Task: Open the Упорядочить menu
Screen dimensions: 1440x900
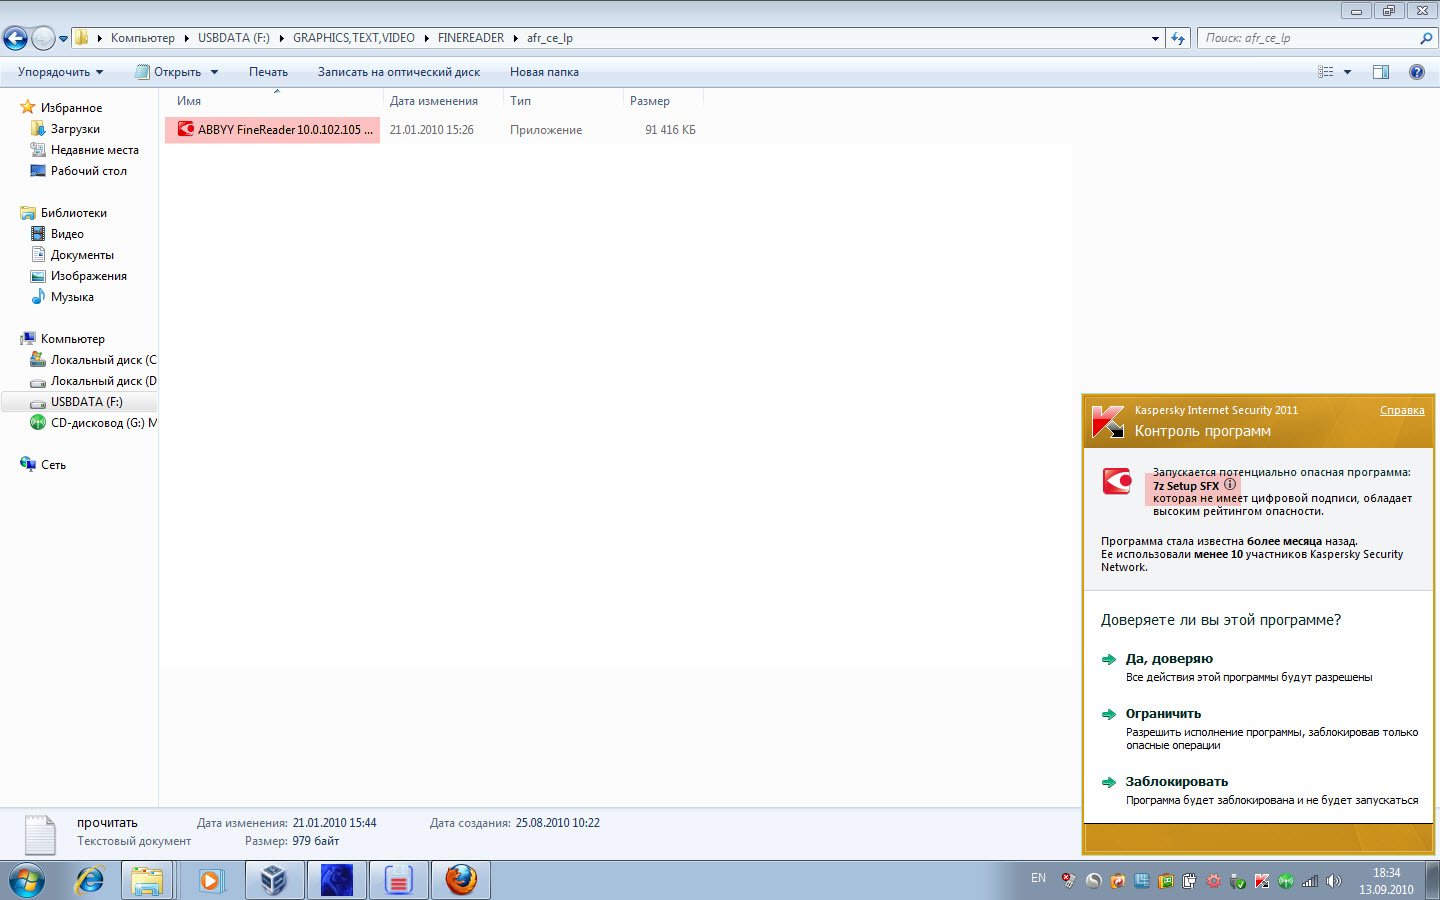Action: point(60,72)
